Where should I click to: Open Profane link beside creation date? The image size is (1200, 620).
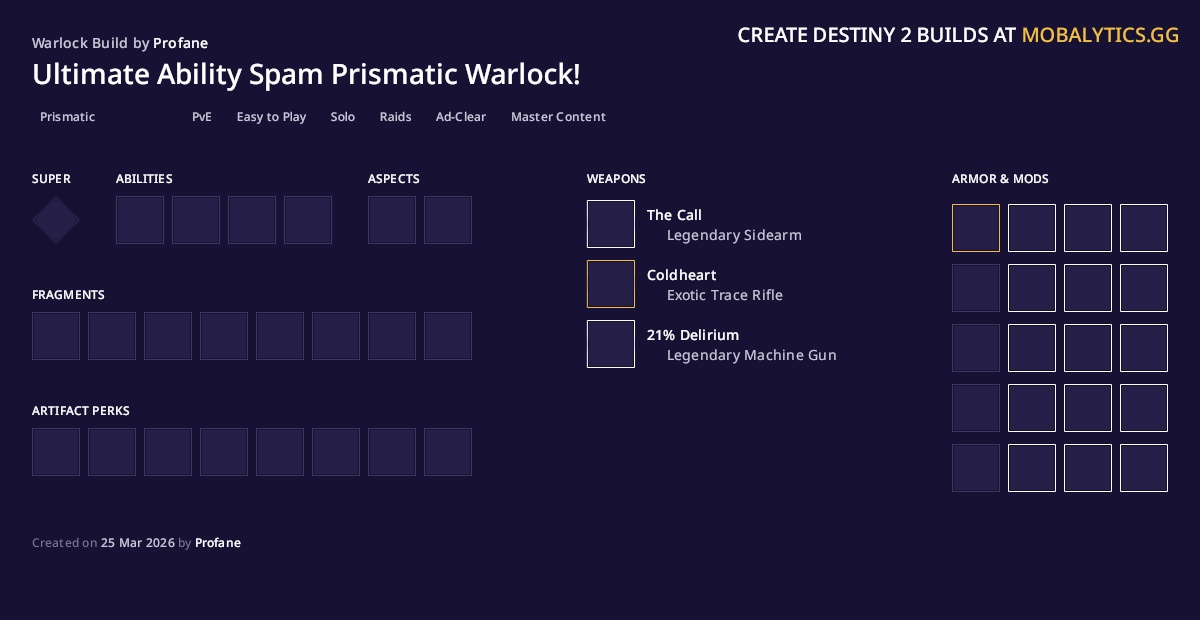tap(218, 543)
